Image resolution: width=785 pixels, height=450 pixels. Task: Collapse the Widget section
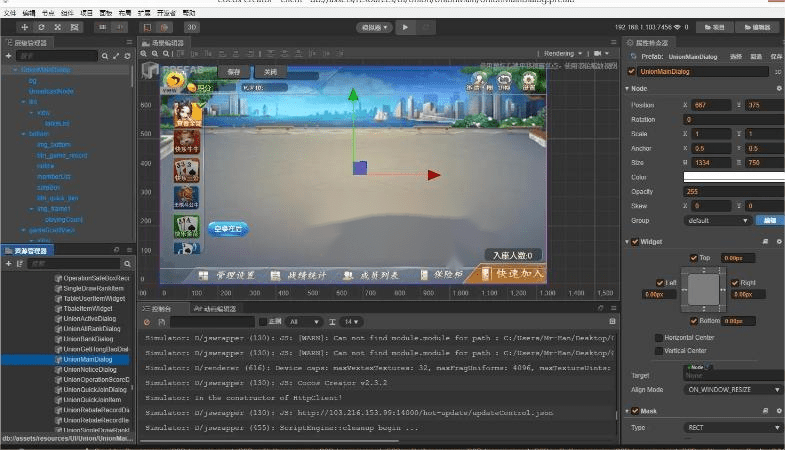(627, 242)
